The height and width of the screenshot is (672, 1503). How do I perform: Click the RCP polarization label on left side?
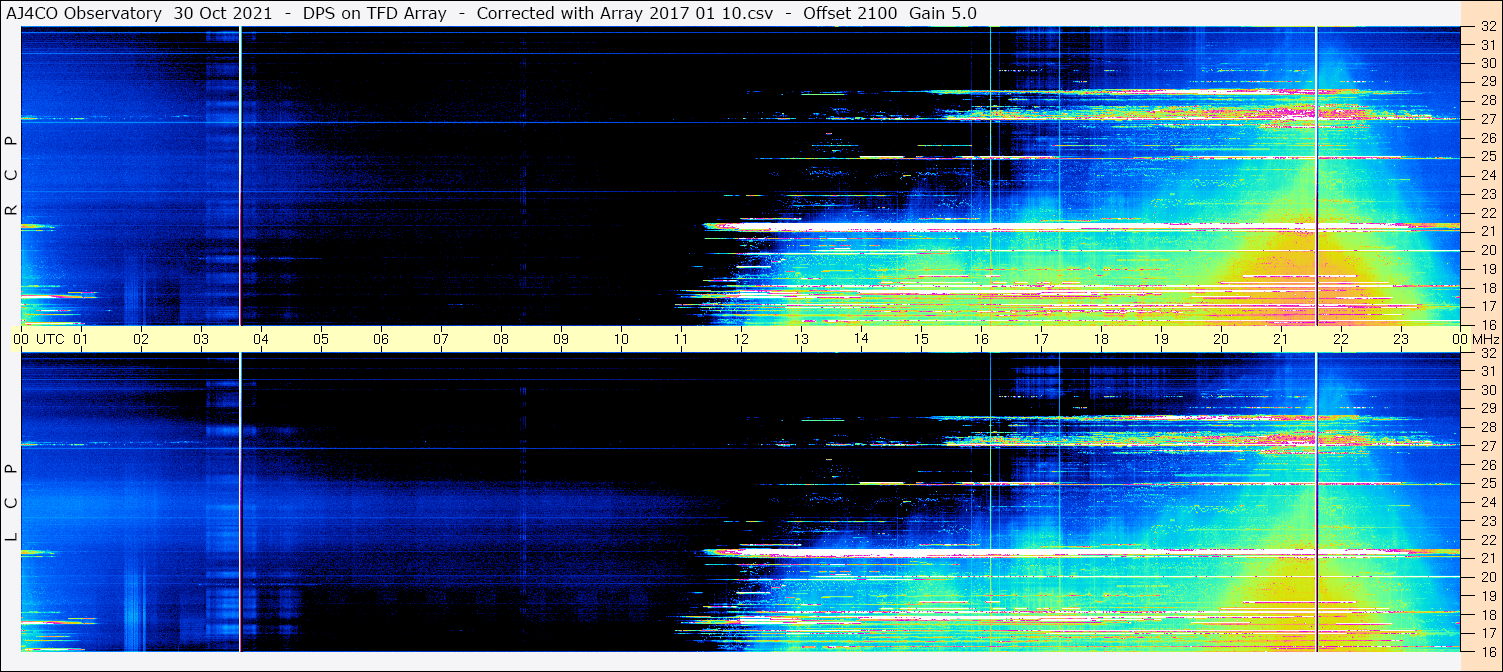(11, 176)
